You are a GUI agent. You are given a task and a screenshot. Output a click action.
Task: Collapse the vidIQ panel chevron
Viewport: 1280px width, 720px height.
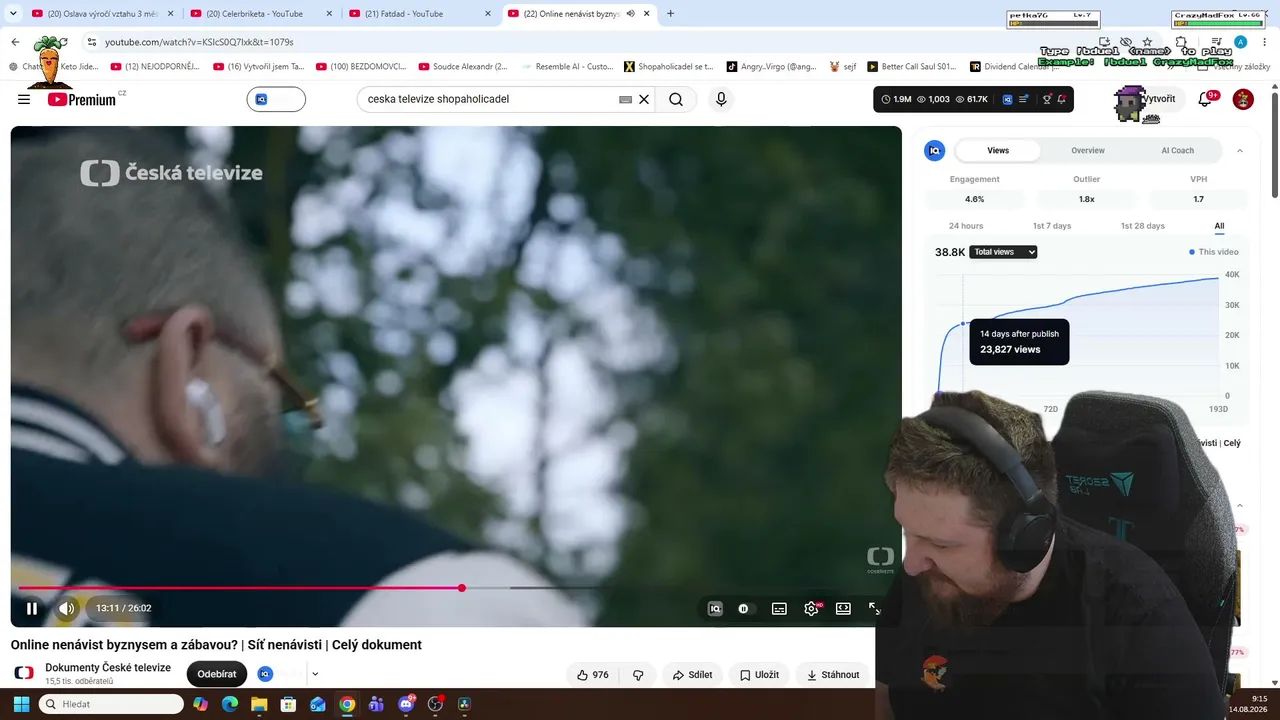tap(1240, 150)
